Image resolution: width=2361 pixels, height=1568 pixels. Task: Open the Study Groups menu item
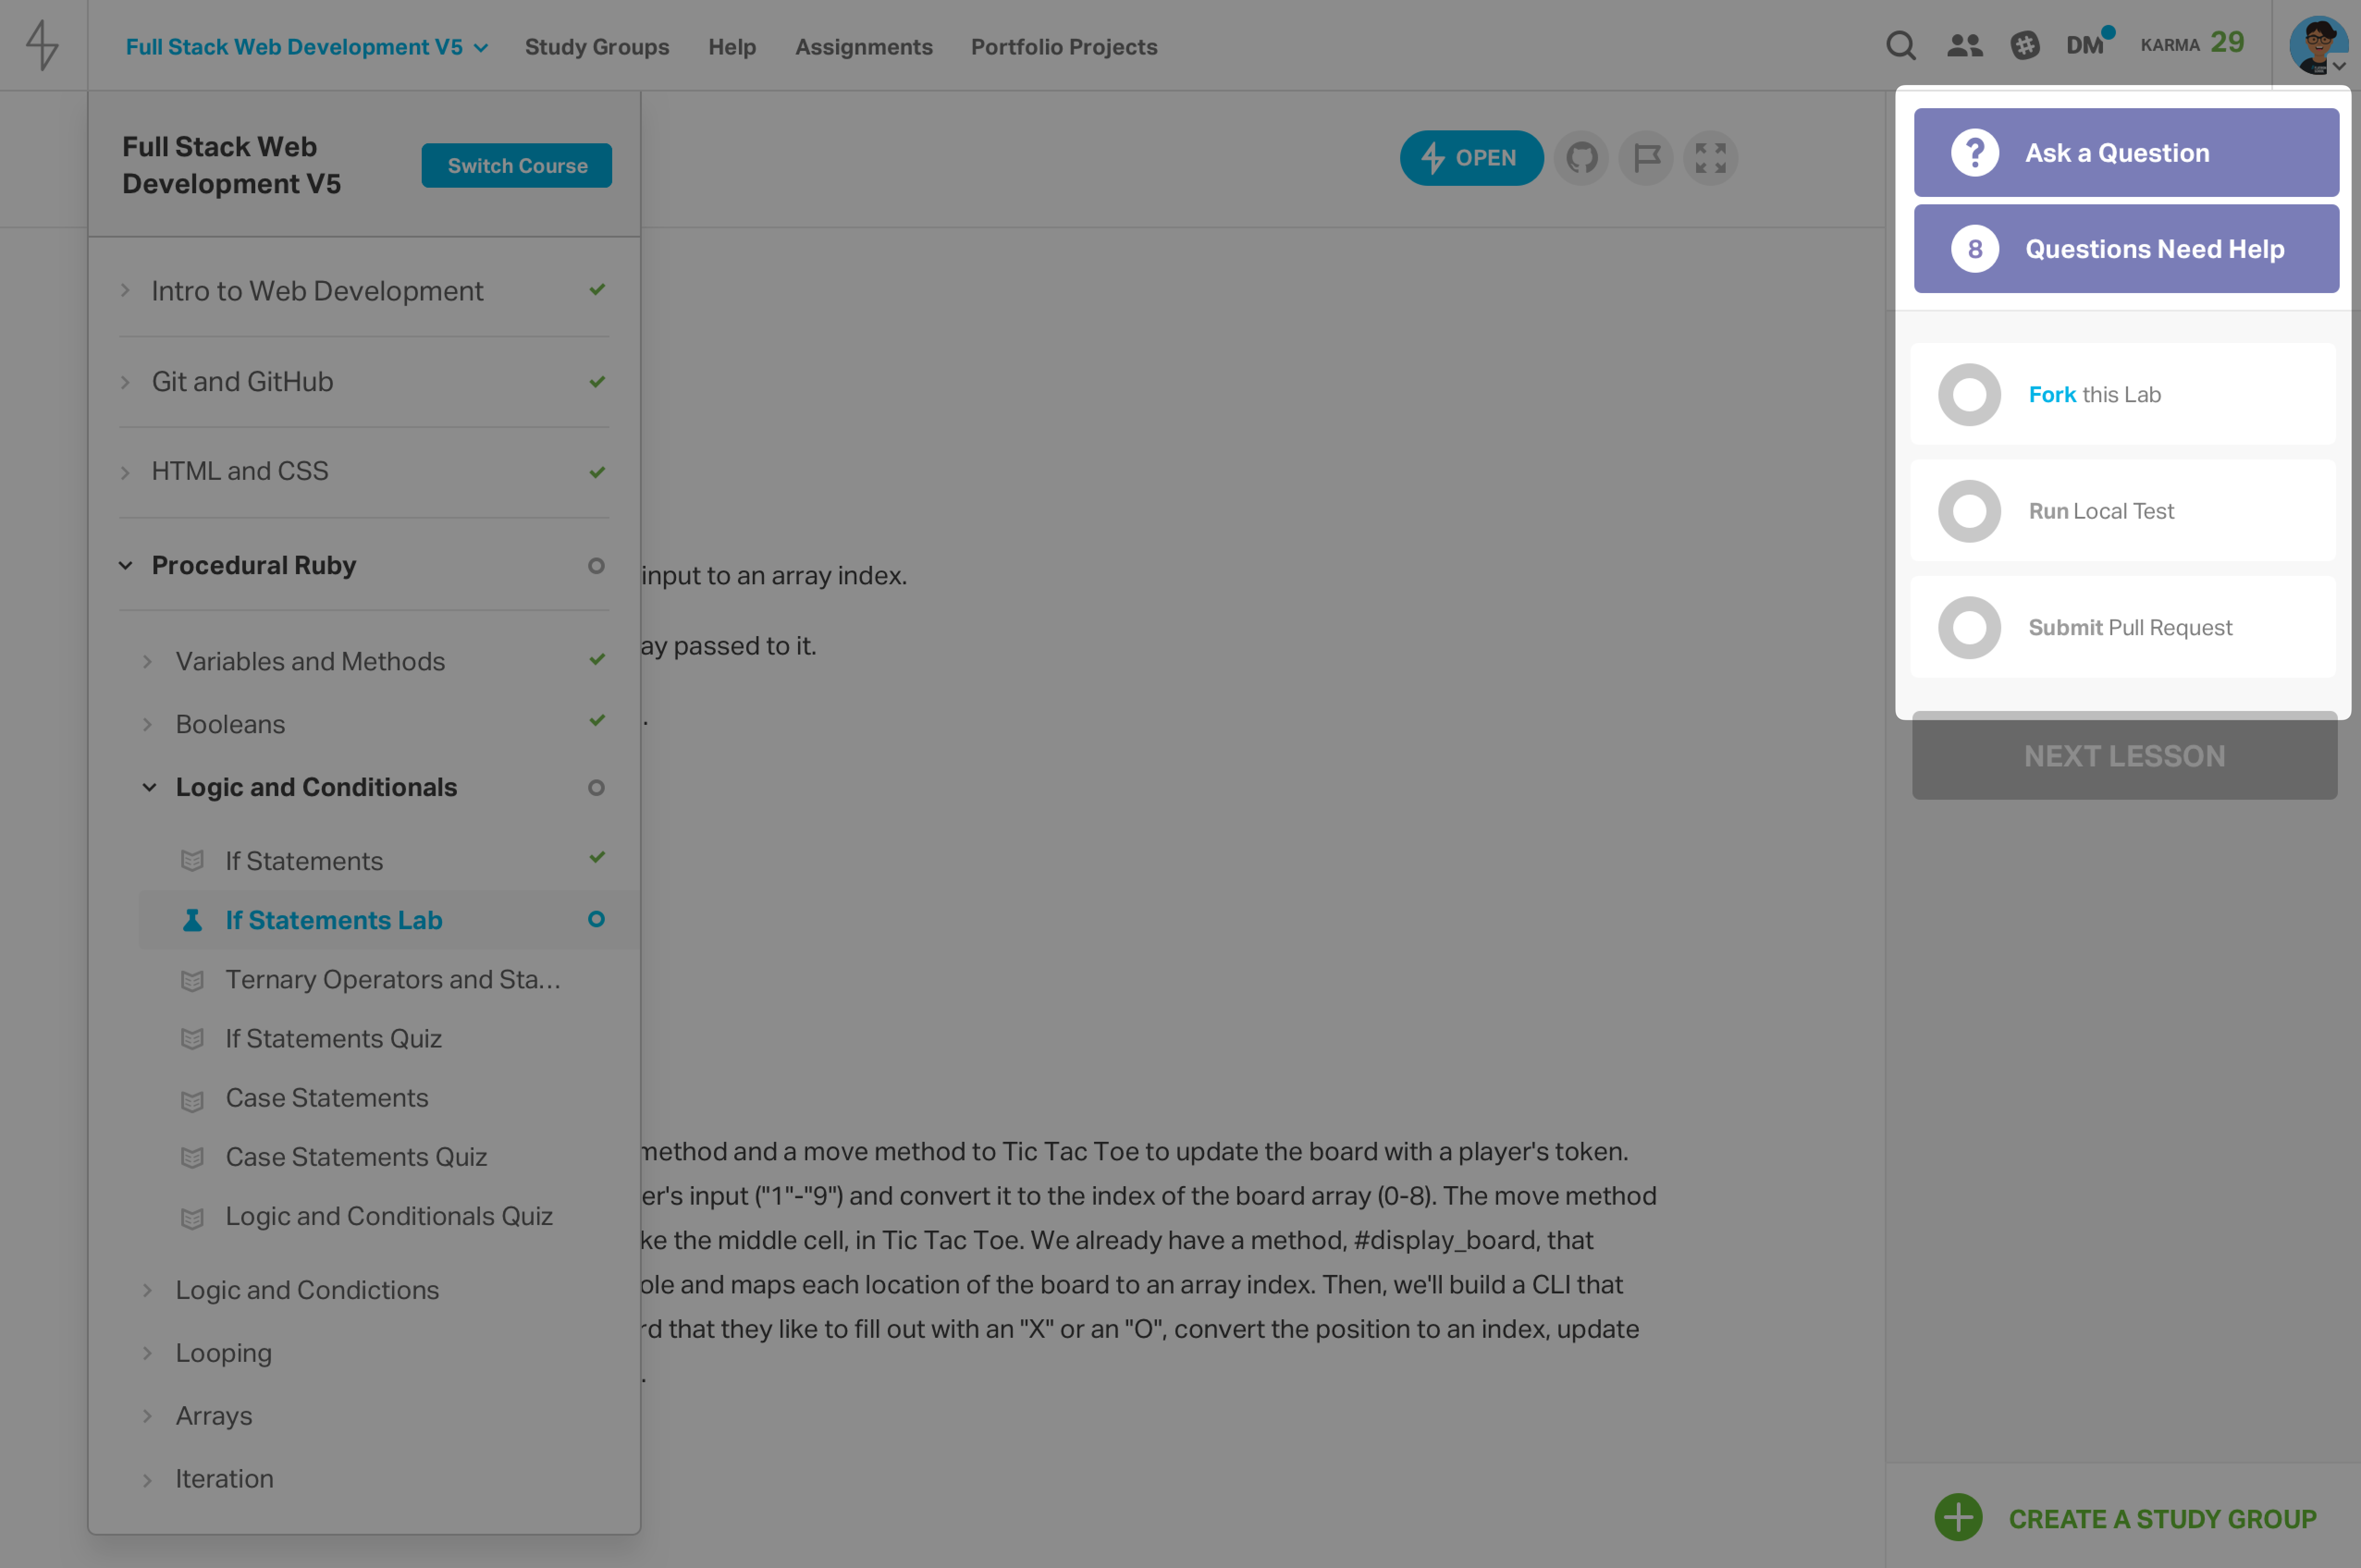coord(597,47)
